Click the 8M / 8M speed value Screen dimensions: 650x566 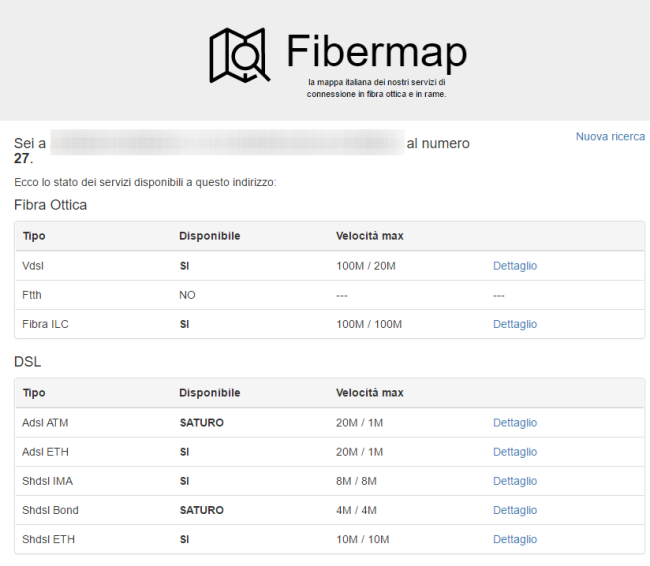click(357, 481)
